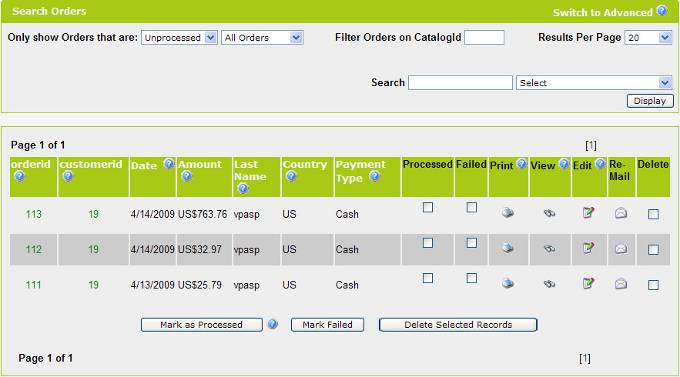Open help icon next to Date header
680x377 pixels.
click(168, 164)
